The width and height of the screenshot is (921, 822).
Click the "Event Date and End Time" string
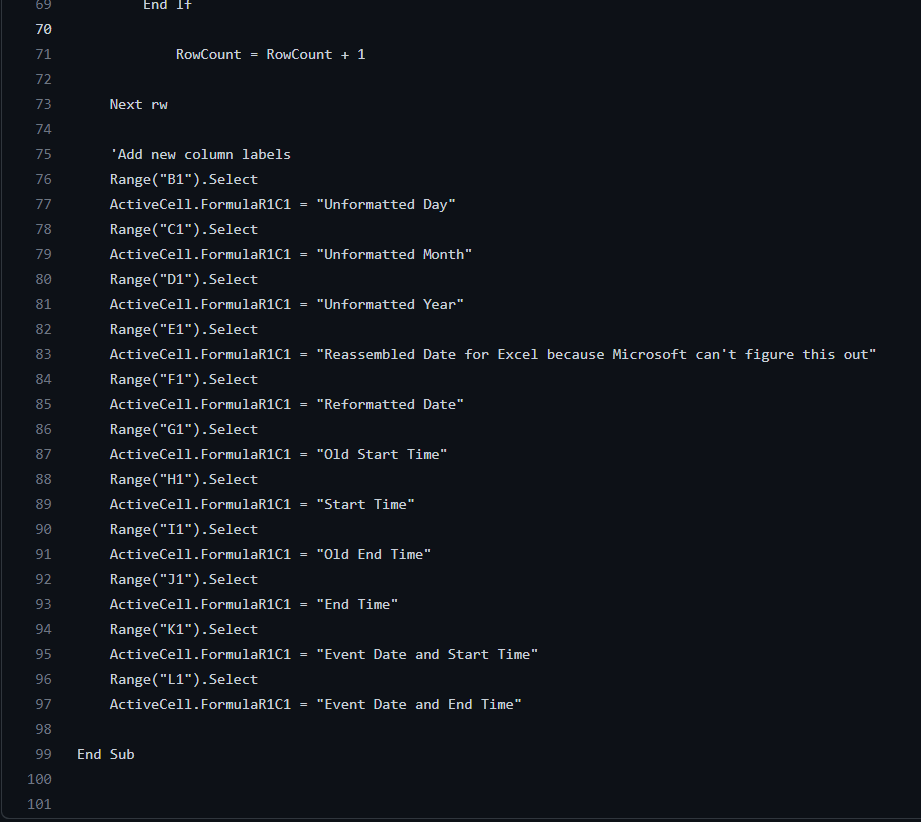(419, 704)
